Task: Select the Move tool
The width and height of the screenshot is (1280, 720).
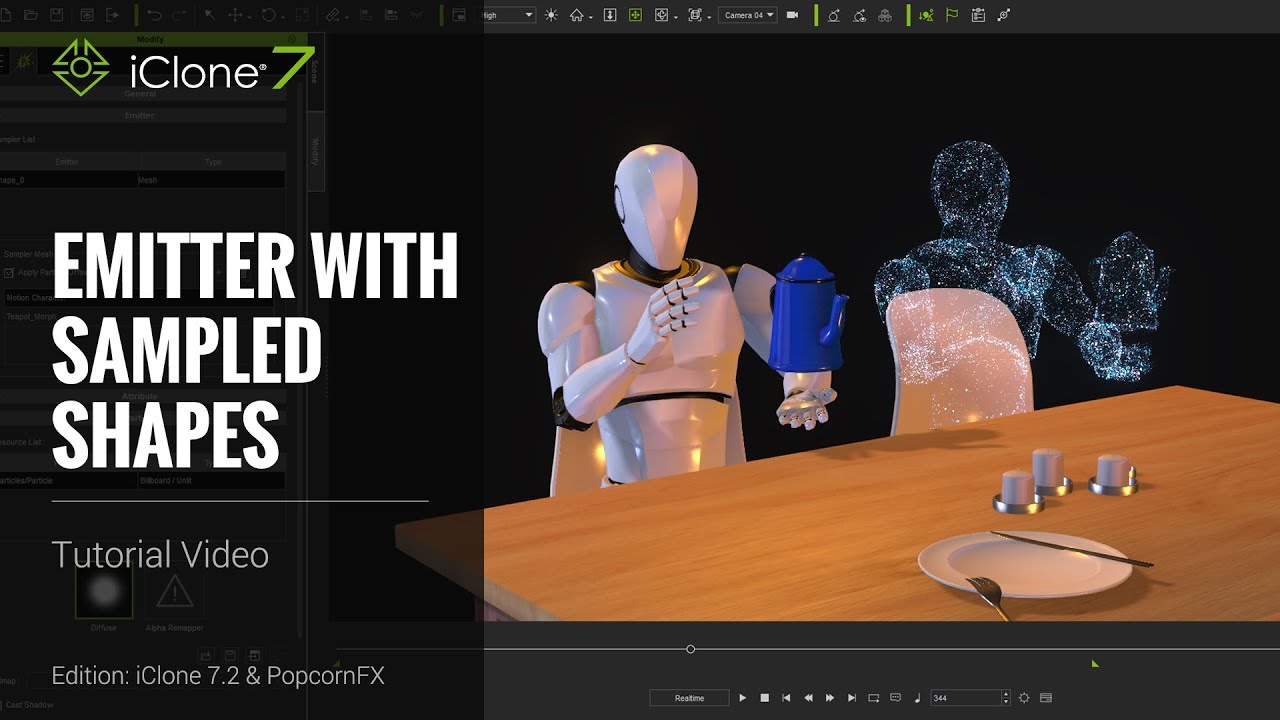Action: (235, 15)
